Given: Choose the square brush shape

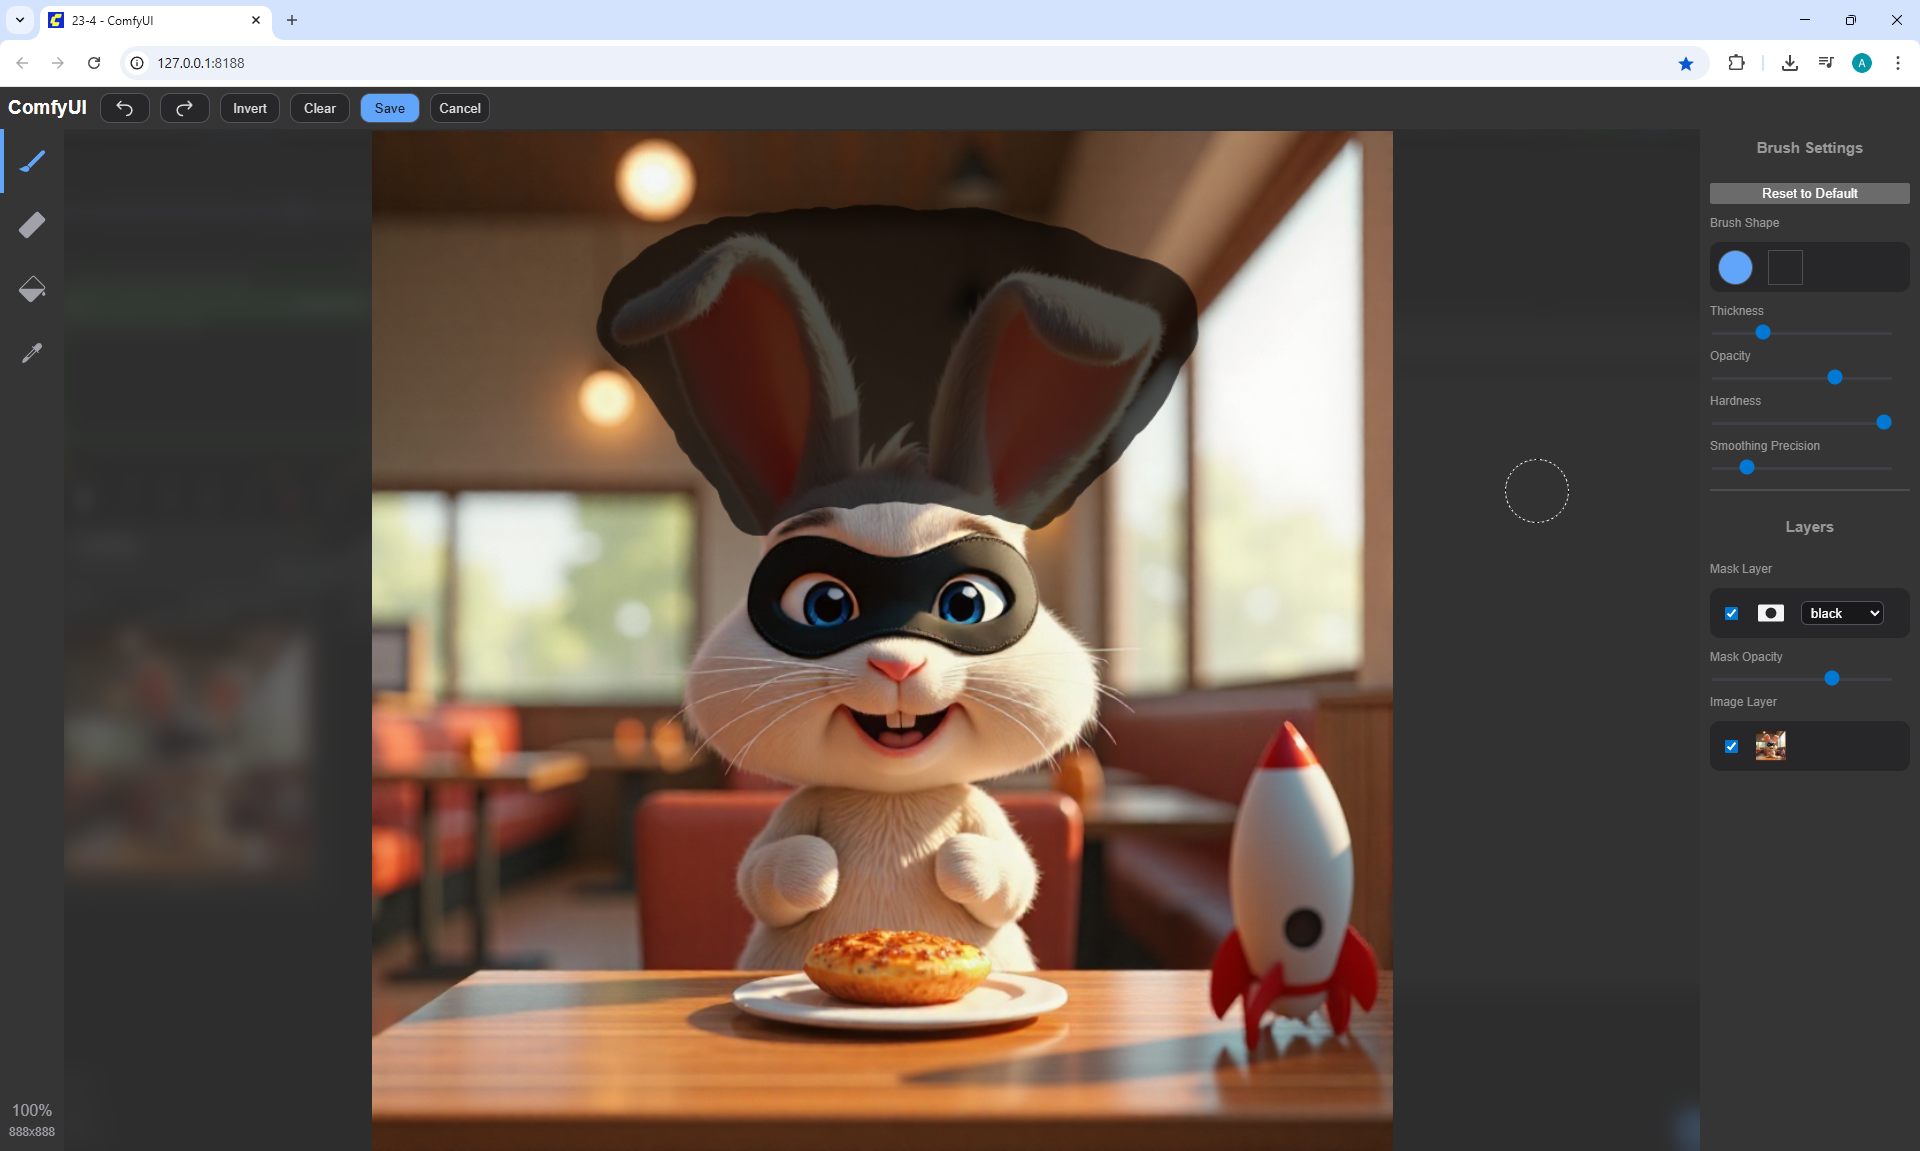Looking at the screenshot, I should tap(1785, 267).
